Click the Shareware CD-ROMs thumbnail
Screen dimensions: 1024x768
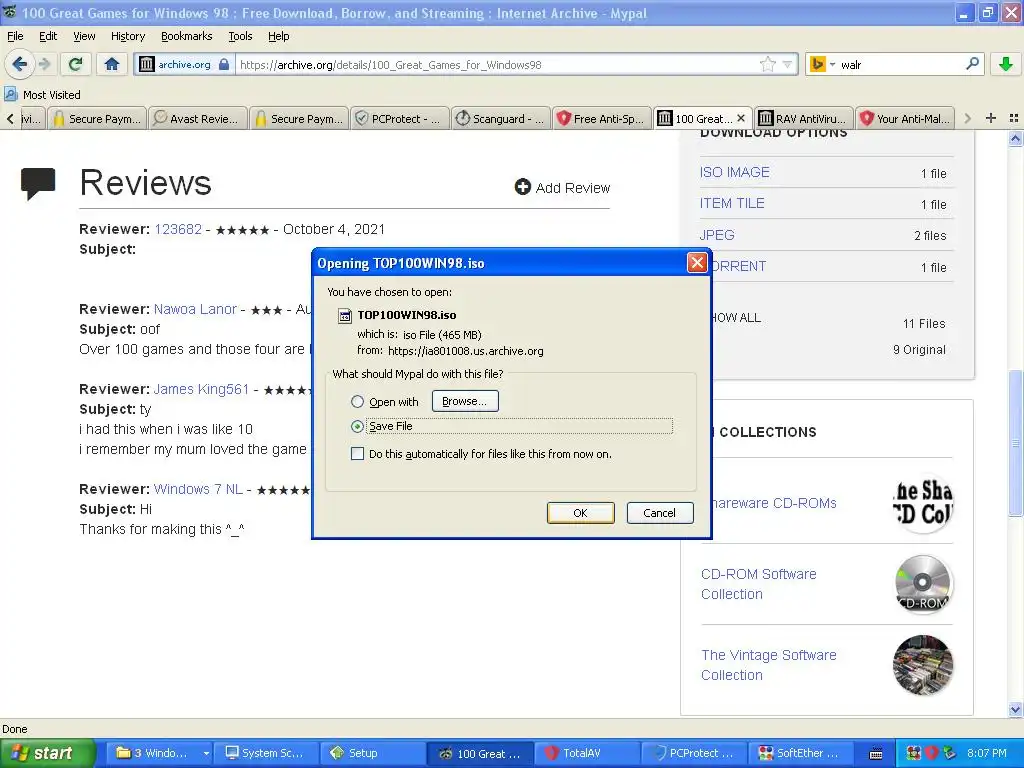923,503
